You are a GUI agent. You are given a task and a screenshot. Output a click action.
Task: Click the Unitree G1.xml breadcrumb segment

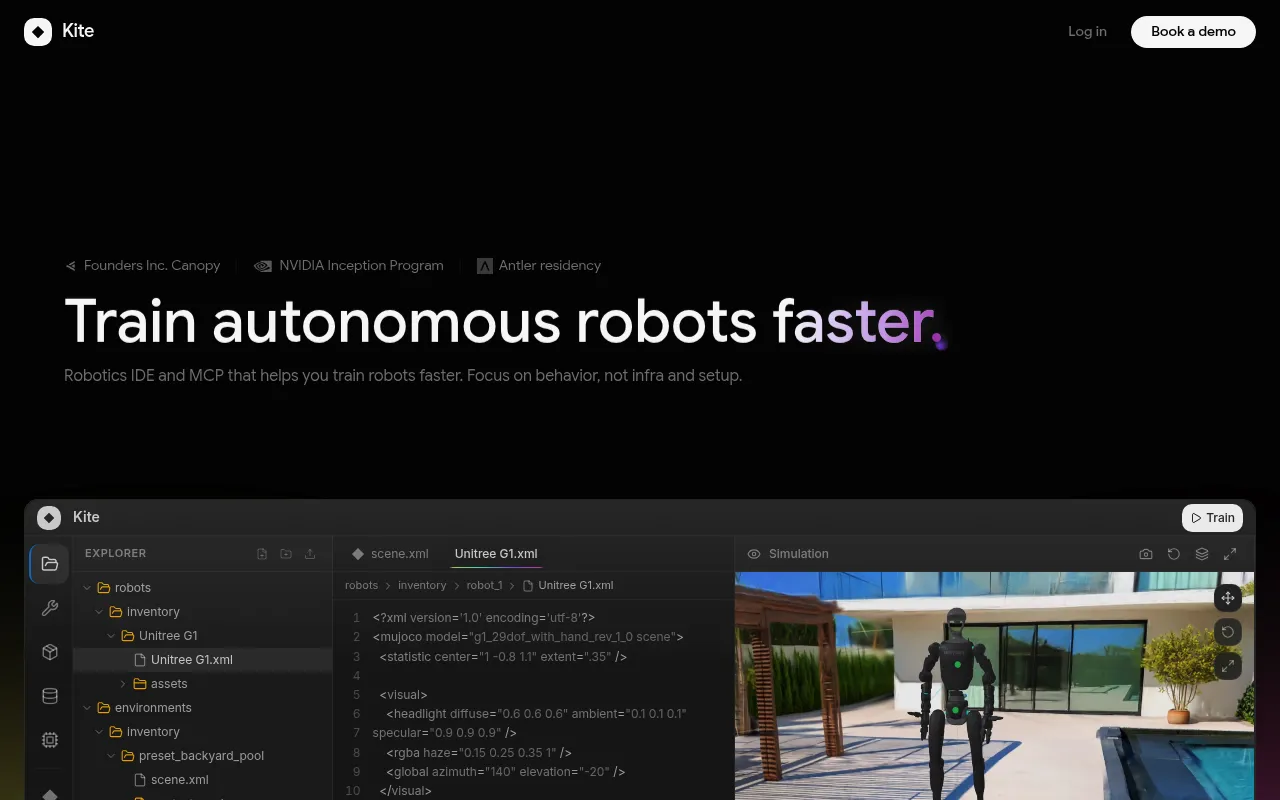[568, 585]
